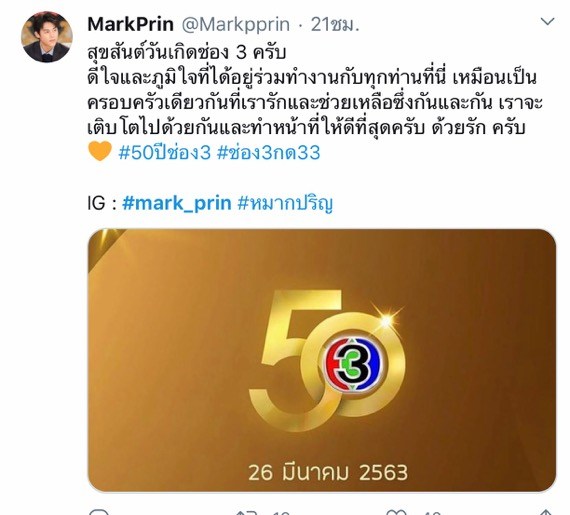Viewport: 570px width, 515px height.
Task: Click the like count number
Action: (x=433, y=512)
